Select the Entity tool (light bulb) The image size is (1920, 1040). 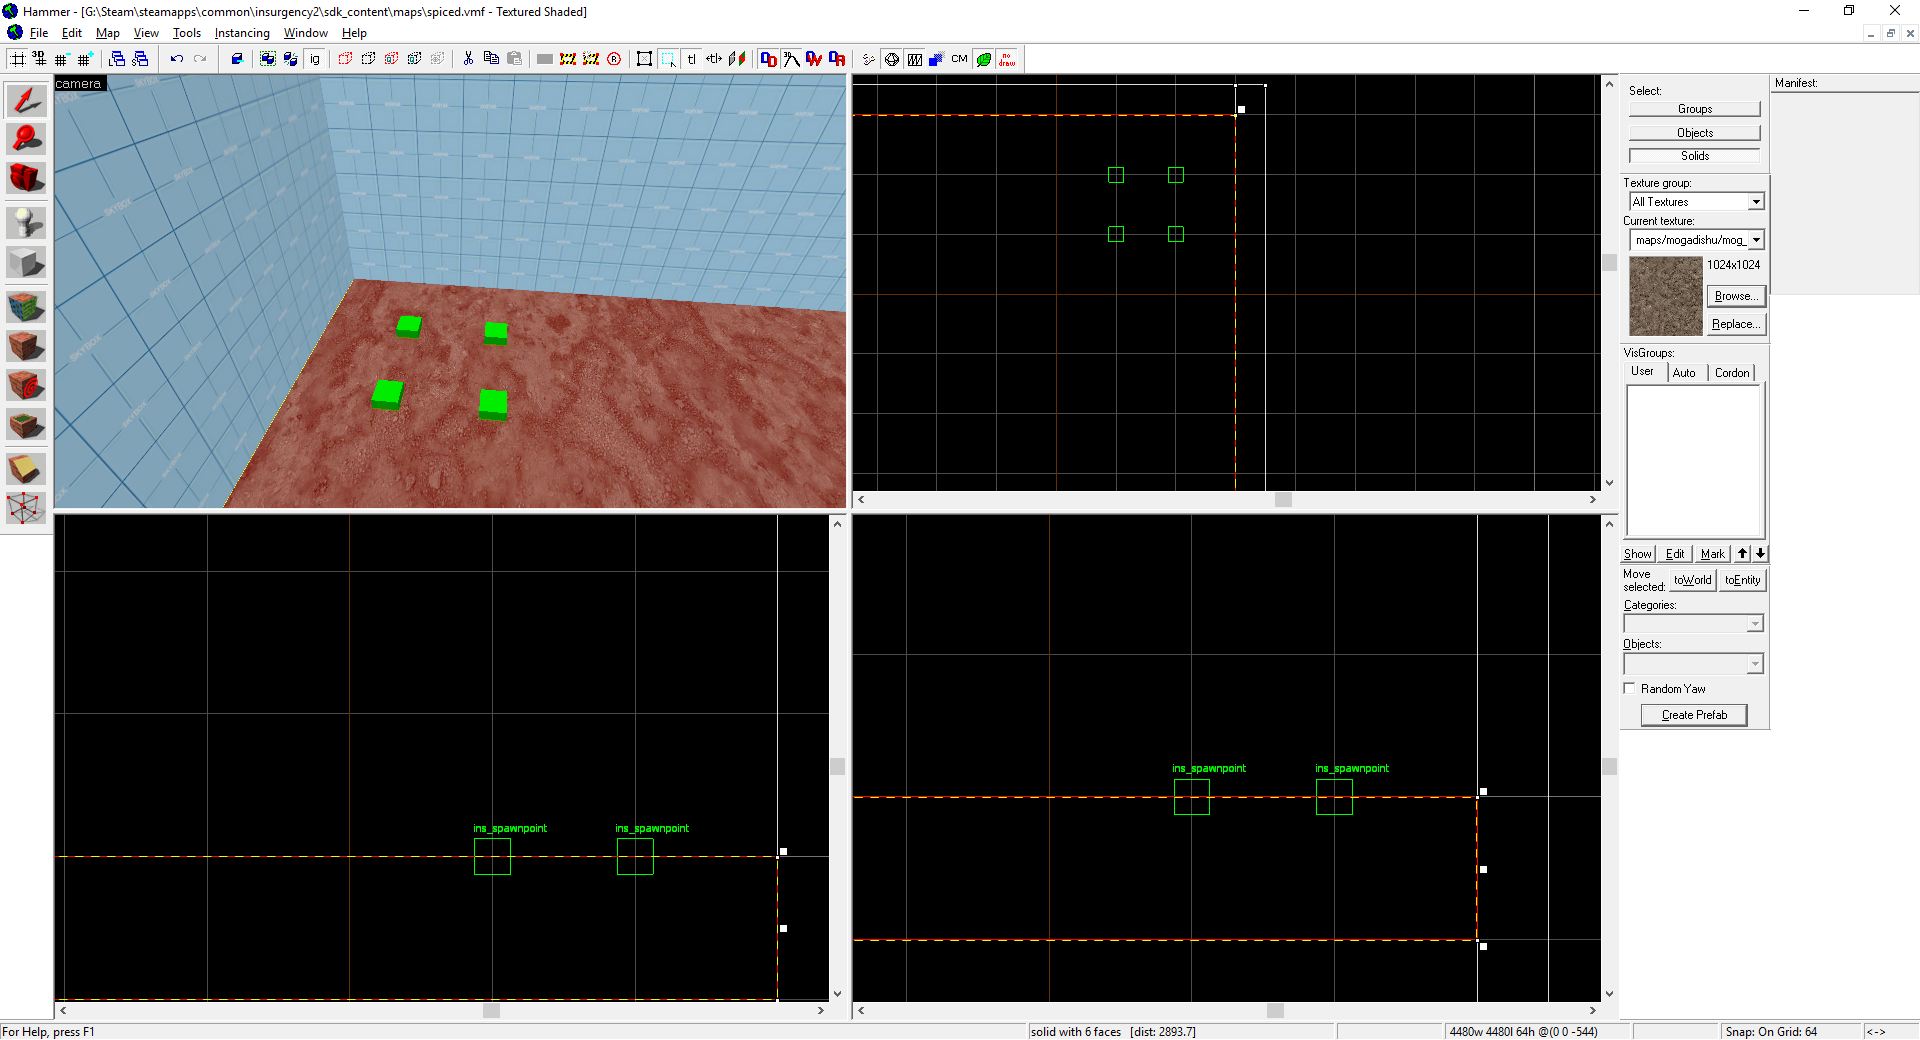point(26,222)
